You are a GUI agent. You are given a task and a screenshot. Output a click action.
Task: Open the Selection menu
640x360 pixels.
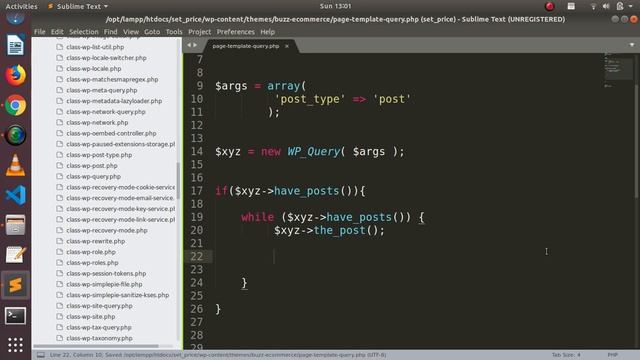(84, 32)
